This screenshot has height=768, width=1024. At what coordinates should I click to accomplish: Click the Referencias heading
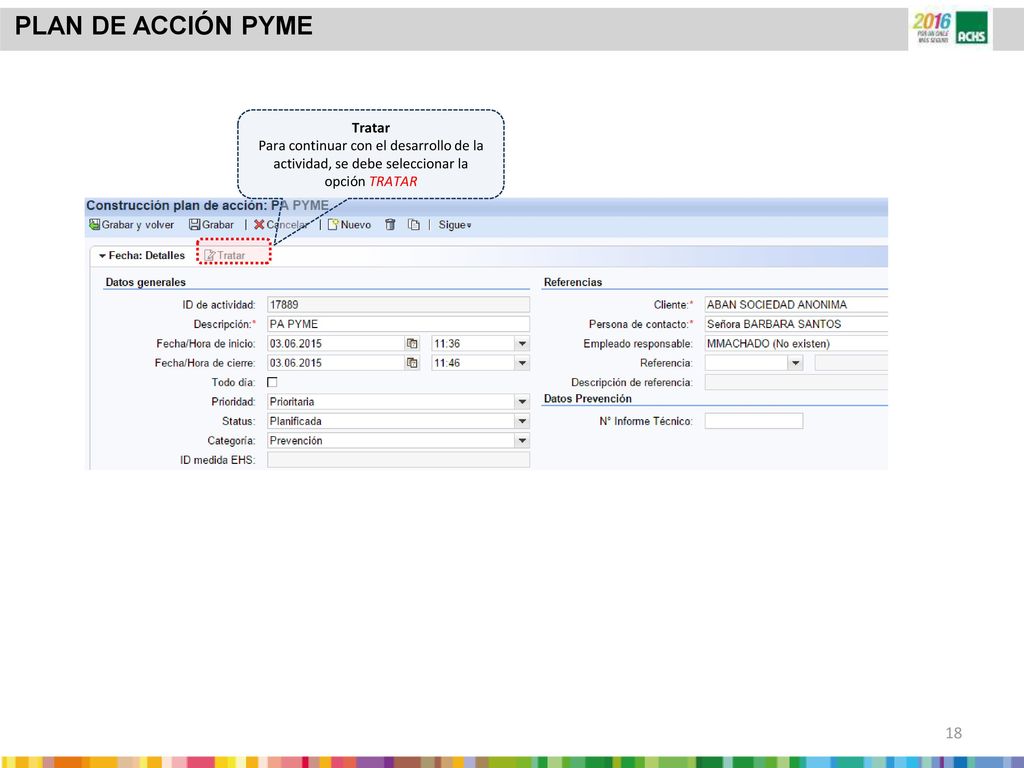coord(573,282)
